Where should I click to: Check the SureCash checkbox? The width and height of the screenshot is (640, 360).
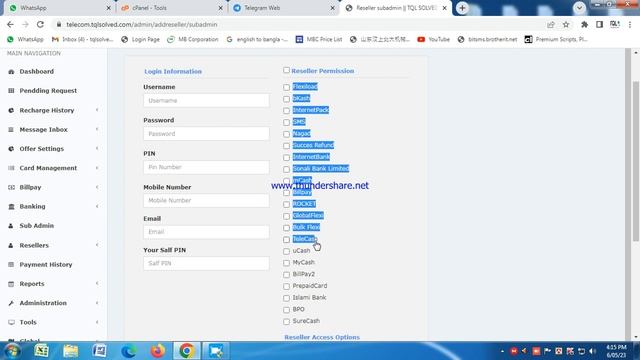(x=287, y=322)
